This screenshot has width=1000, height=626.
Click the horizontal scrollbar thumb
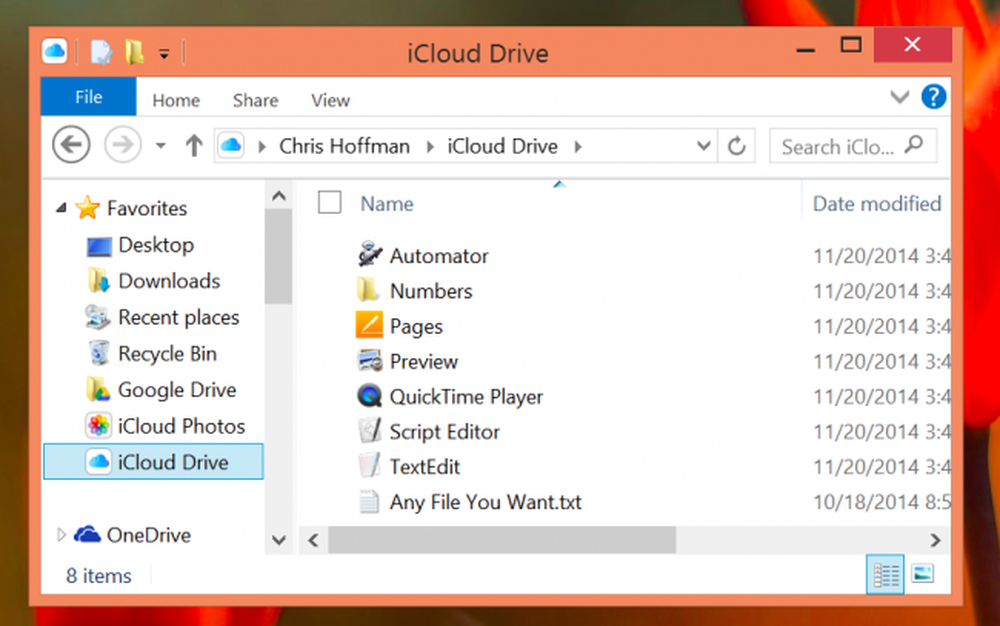pos(502,540)
